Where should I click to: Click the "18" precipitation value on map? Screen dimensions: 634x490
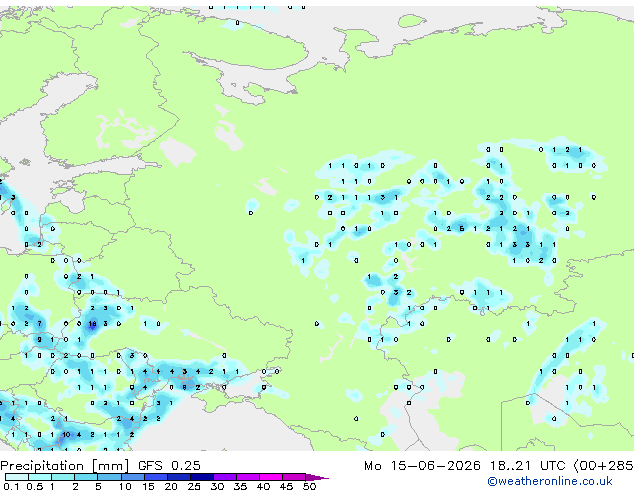[93, 323]
